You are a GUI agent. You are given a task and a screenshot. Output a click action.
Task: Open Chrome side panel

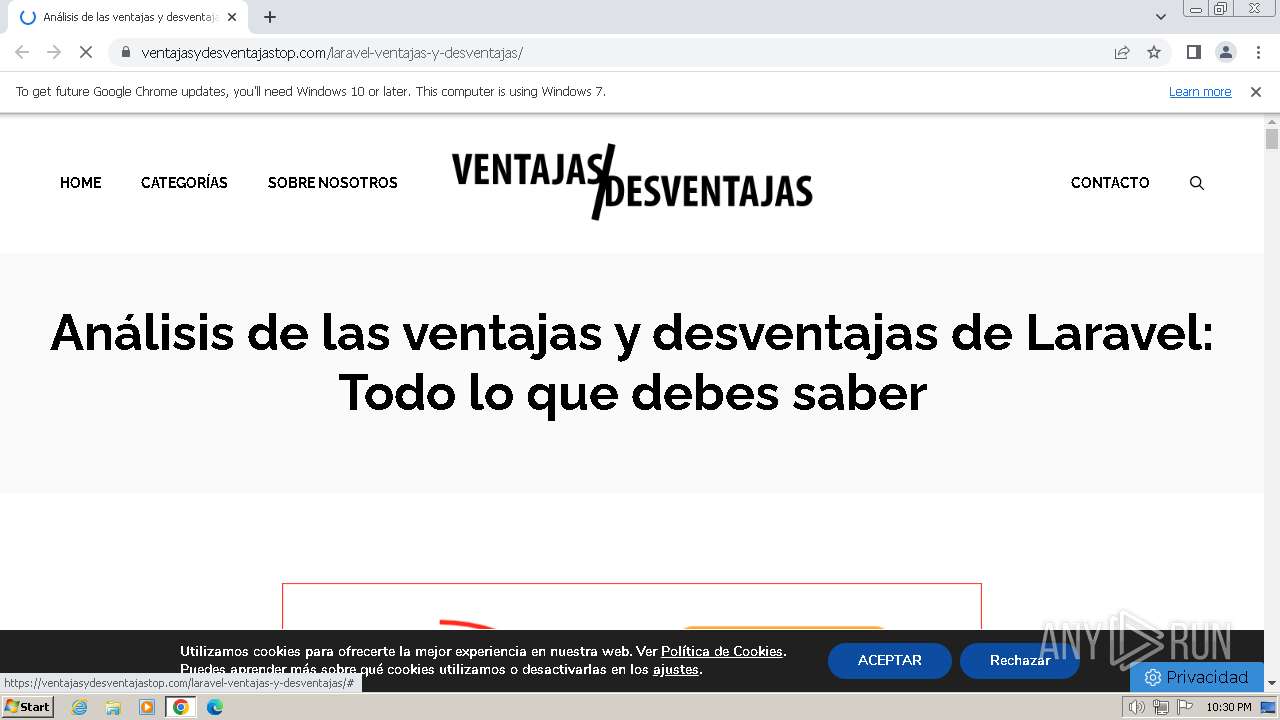[1193, 52]
